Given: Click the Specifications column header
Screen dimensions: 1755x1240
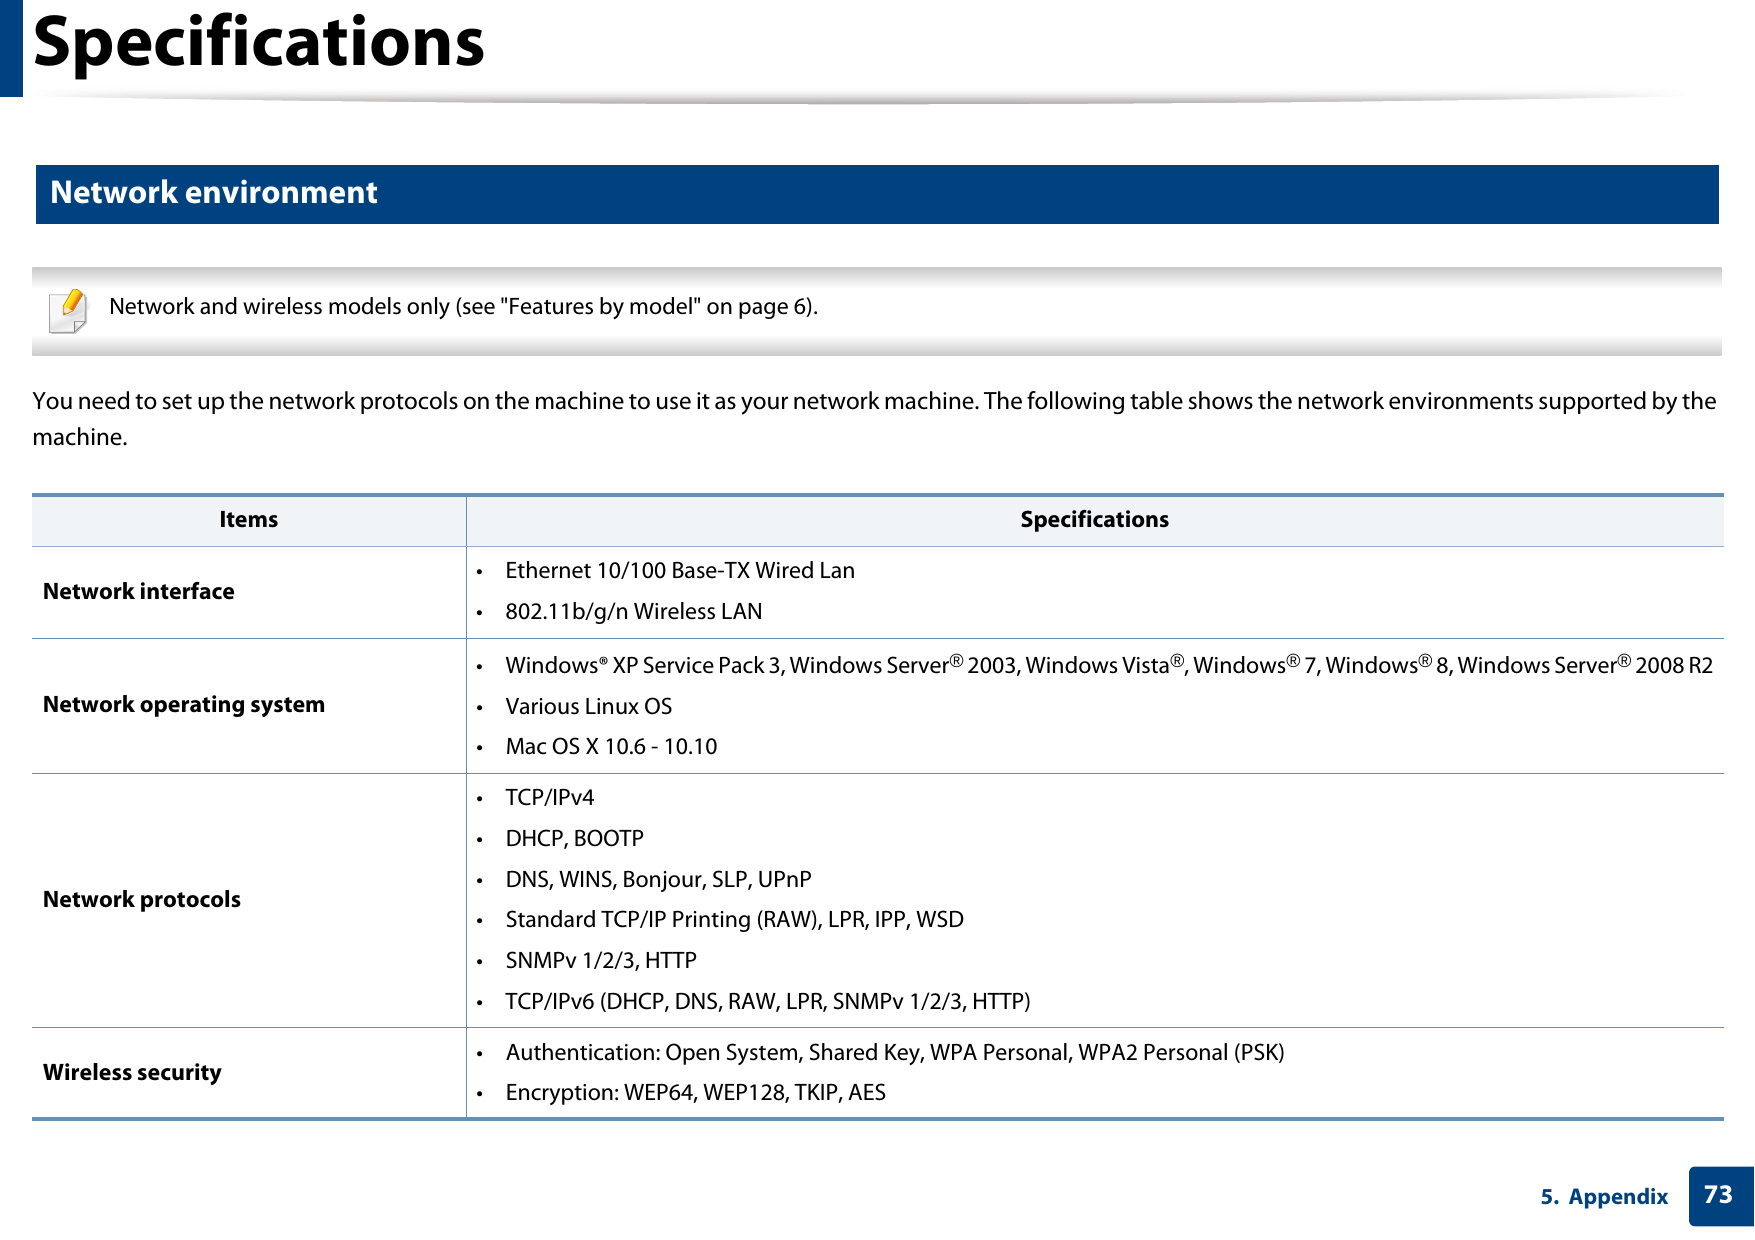Looking at the screenshot, I should click(x=1093, y=519).
